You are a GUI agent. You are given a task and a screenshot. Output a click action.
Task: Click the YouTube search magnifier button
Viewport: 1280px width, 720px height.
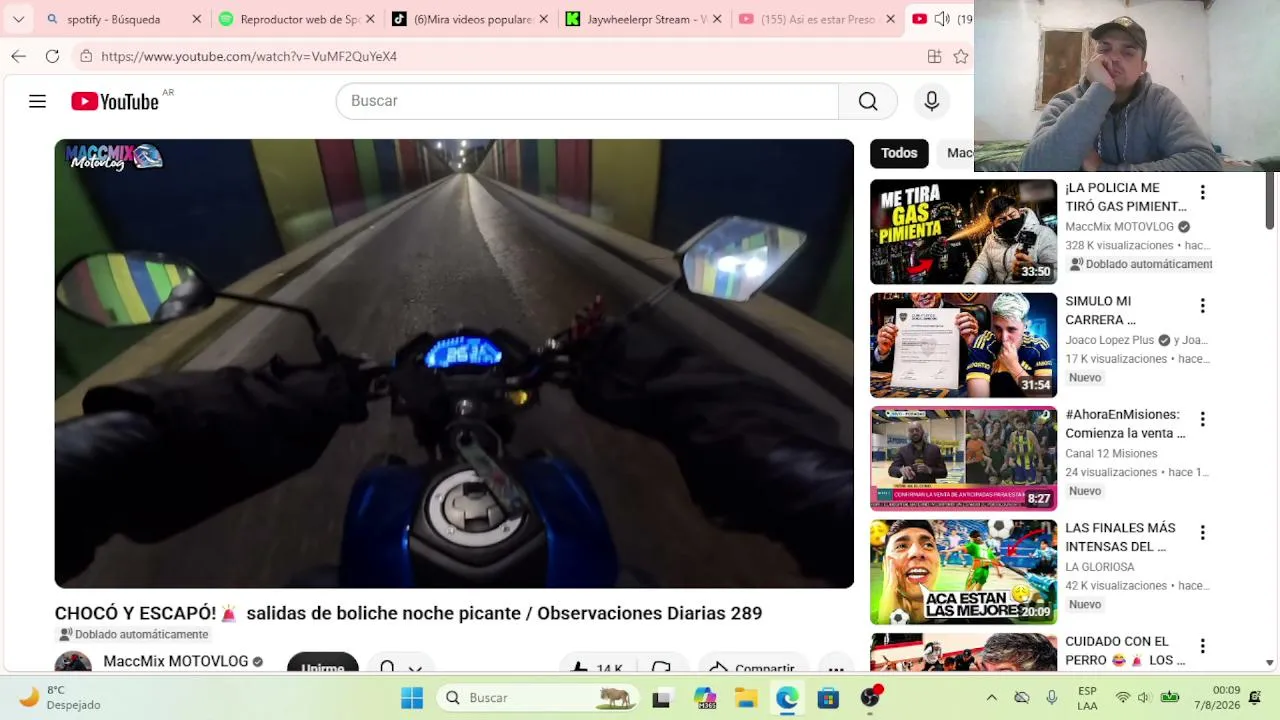[868, 101]
